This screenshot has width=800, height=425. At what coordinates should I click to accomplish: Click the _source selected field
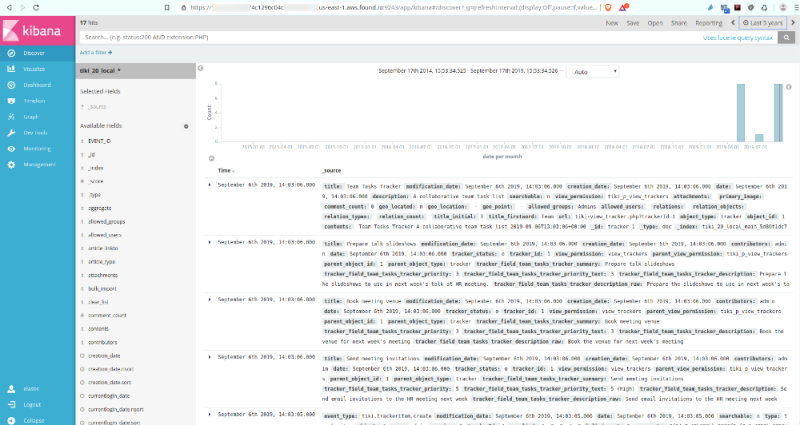click(97, 107)
